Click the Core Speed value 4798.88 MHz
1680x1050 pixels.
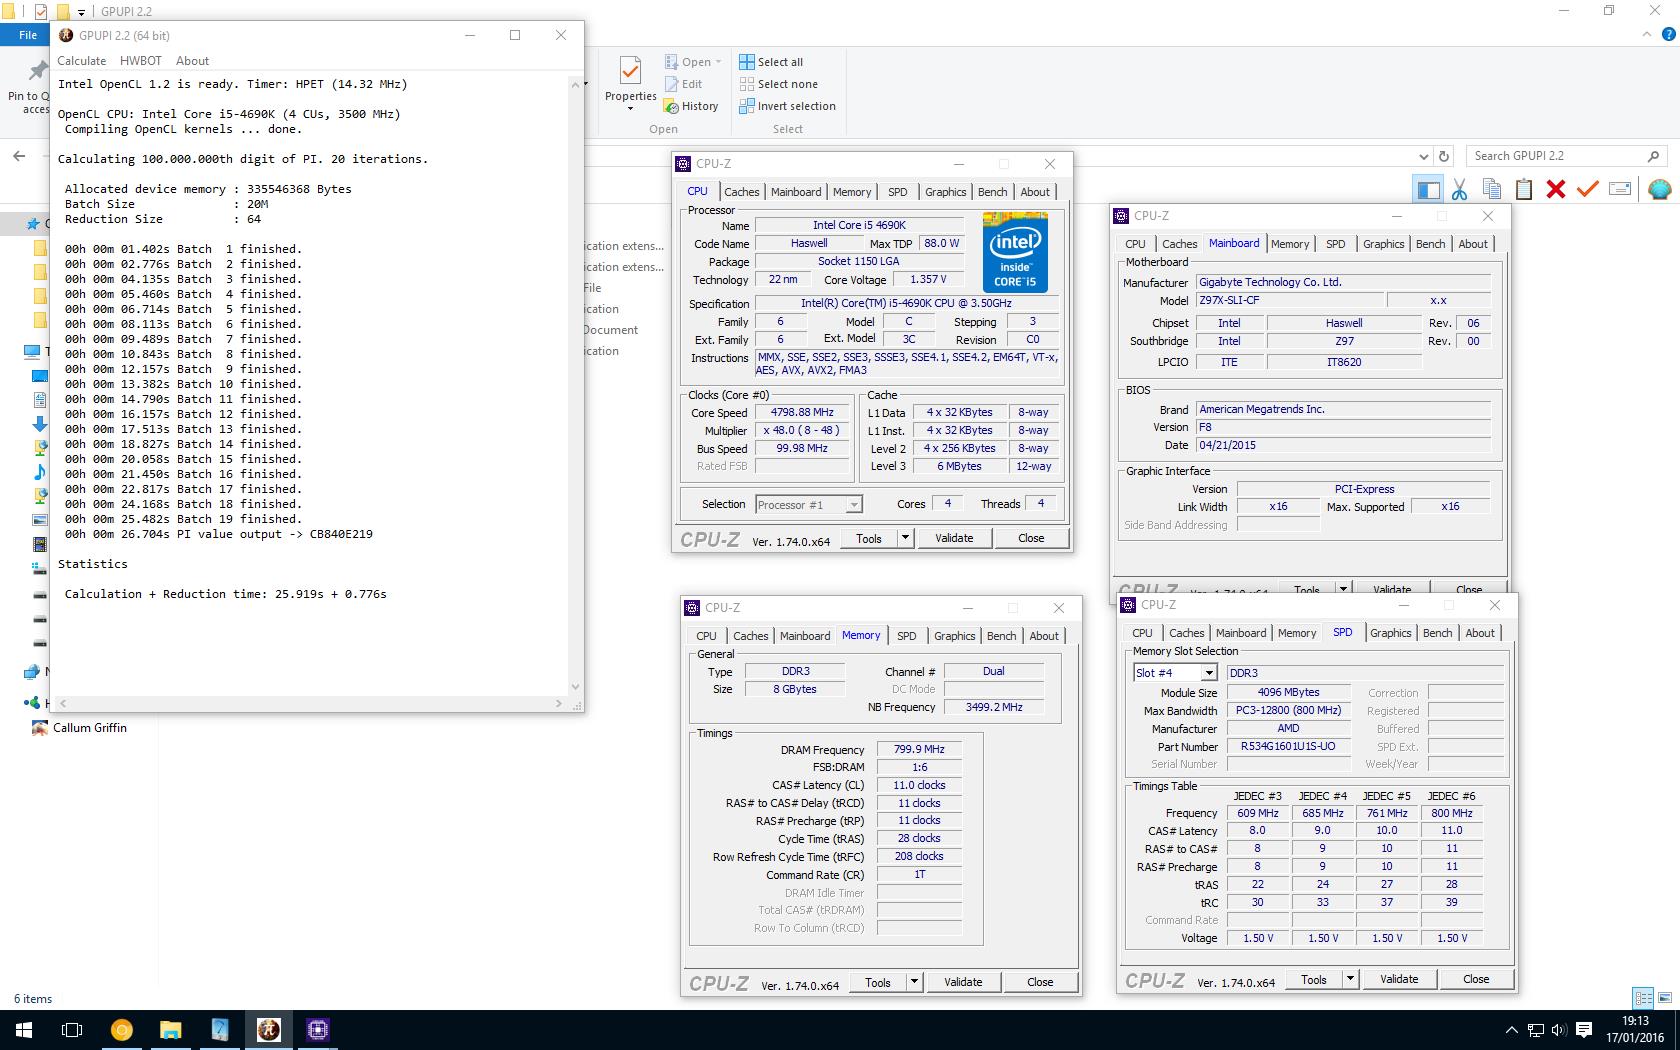803,412
